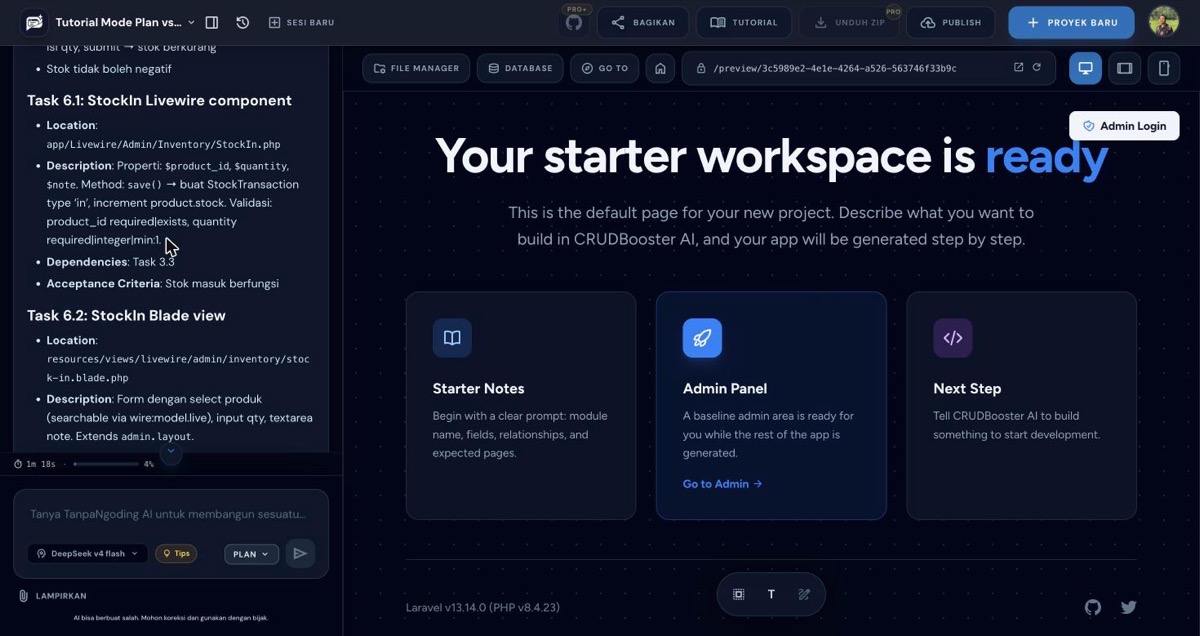1200x636 pixels.
Task: Open the GitHub PRO+ integration icon
Action: coord(574,22)
